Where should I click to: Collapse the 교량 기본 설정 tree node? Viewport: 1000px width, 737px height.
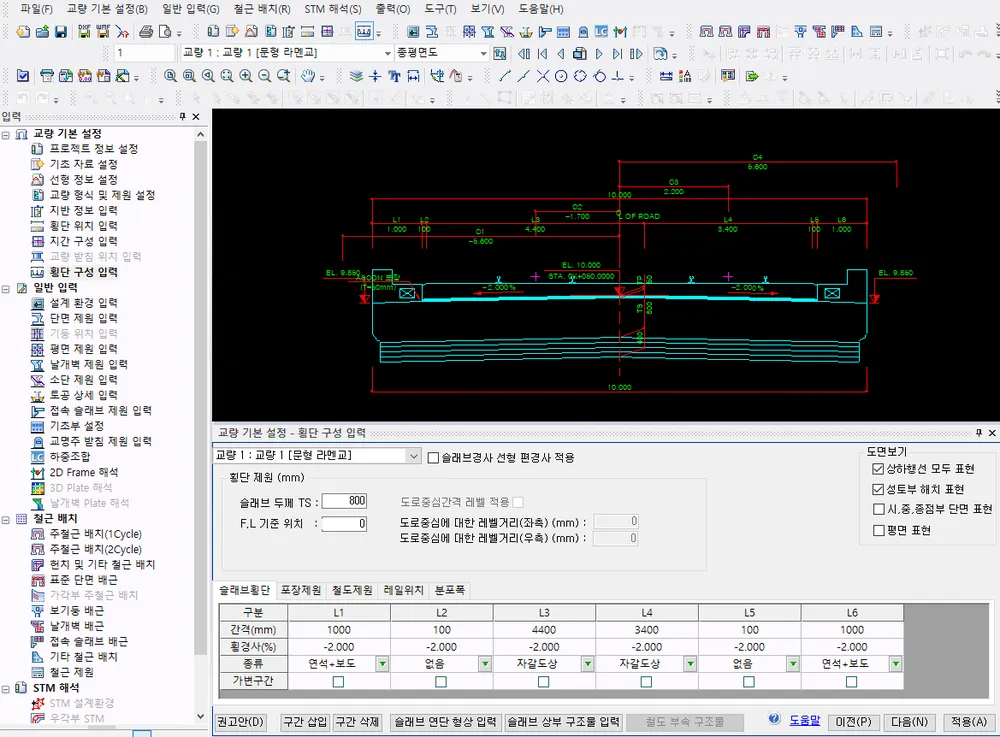pos(6,135)
